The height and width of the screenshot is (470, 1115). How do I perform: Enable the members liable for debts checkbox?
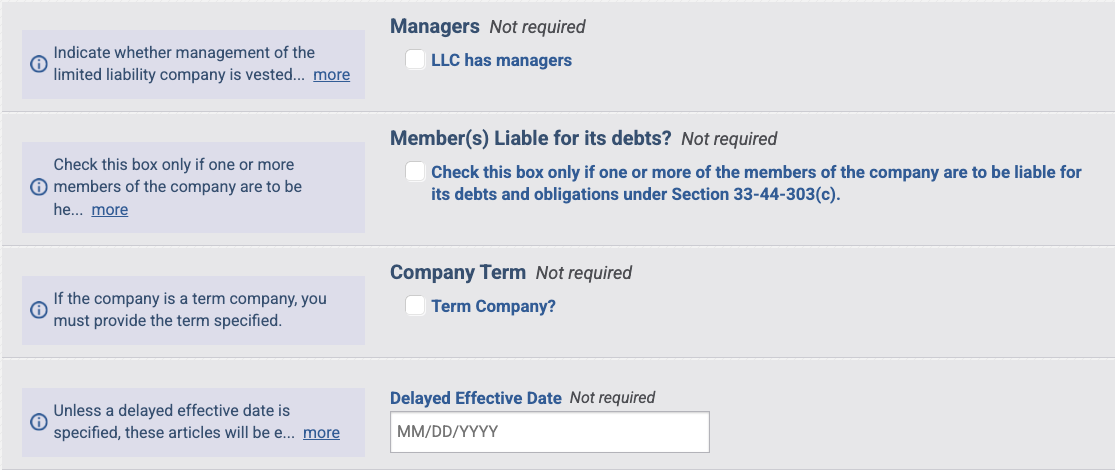coord(415,172)
